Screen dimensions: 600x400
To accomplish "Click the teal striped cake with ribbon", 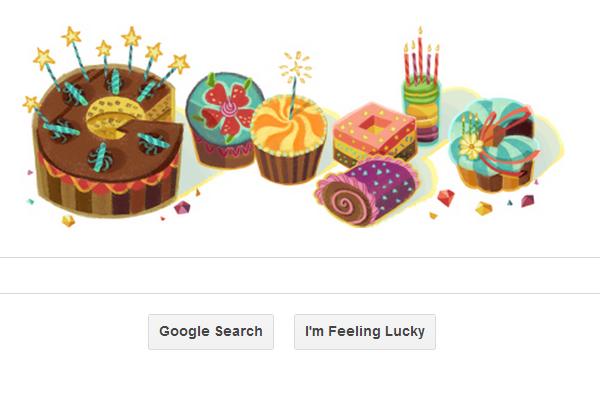I will tap(496, 145).
